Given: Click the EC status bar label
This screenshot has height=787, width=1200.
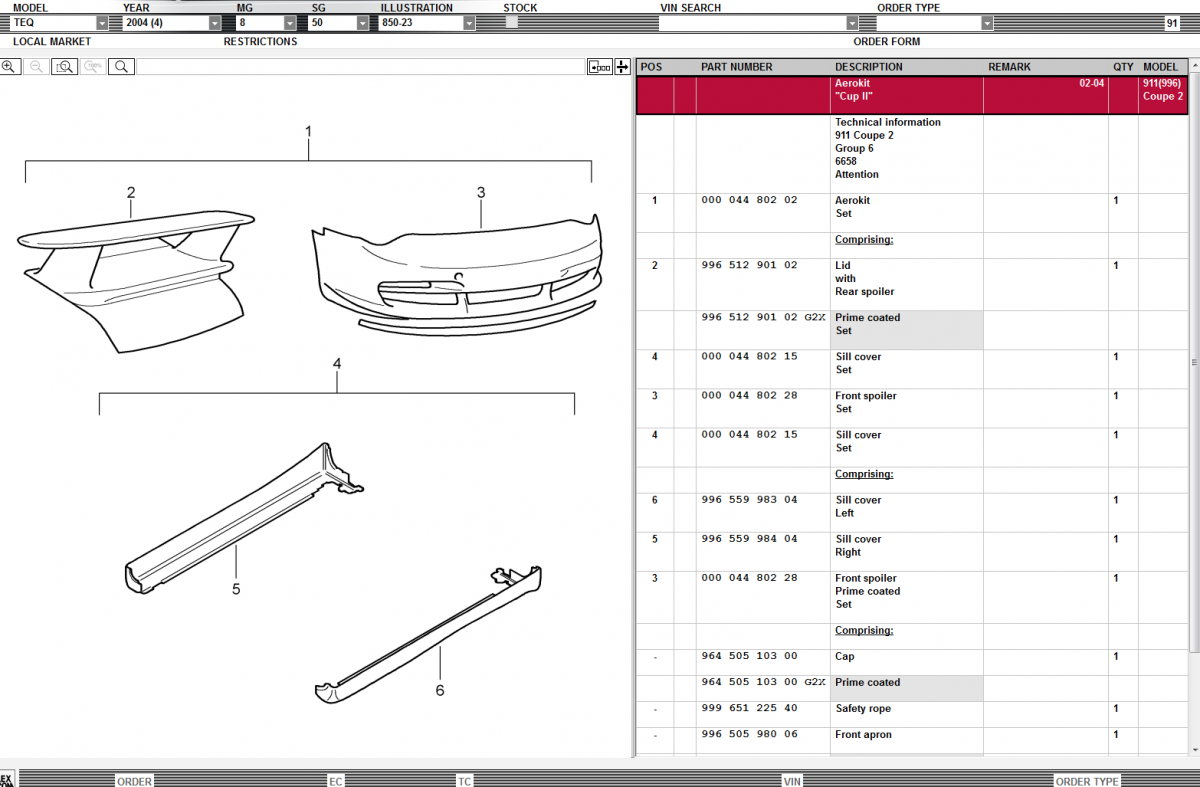Looking at the screenshot, I should (336, 781).
